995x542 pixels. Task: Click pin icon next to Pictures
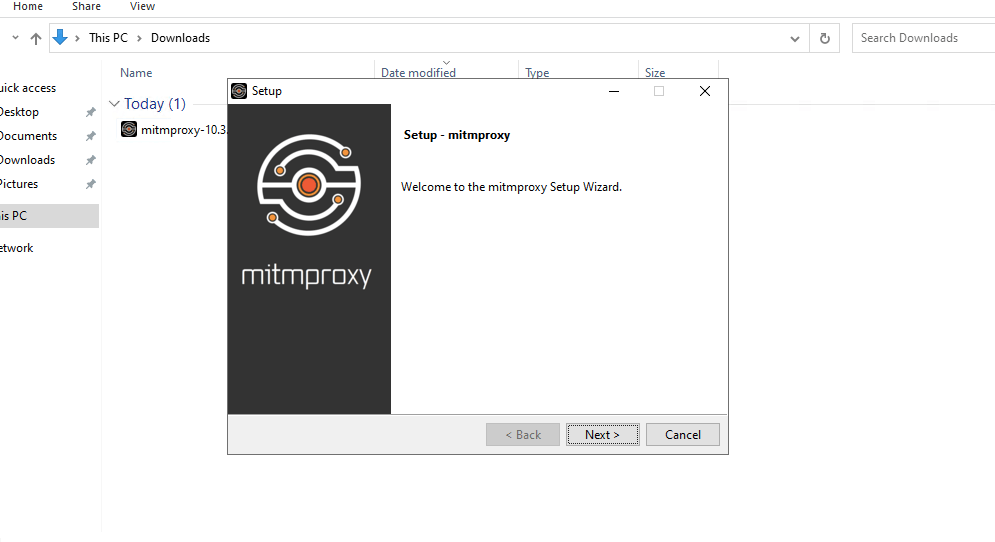pyautogui.click(x=91, y=184)
